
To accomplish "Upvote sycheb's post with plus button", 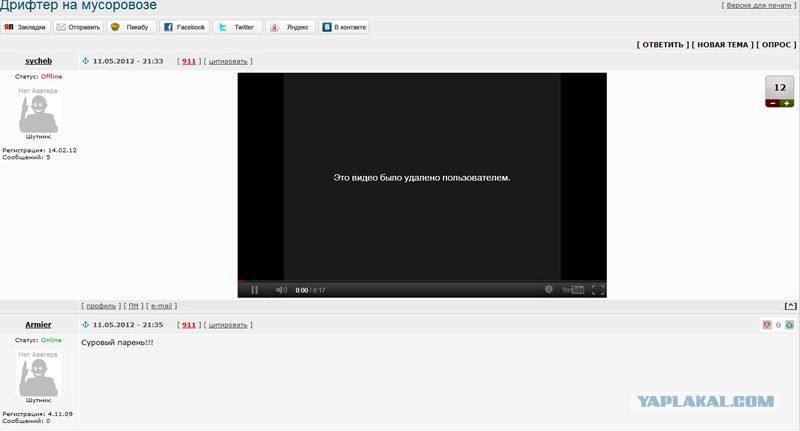I will point(788,103).
